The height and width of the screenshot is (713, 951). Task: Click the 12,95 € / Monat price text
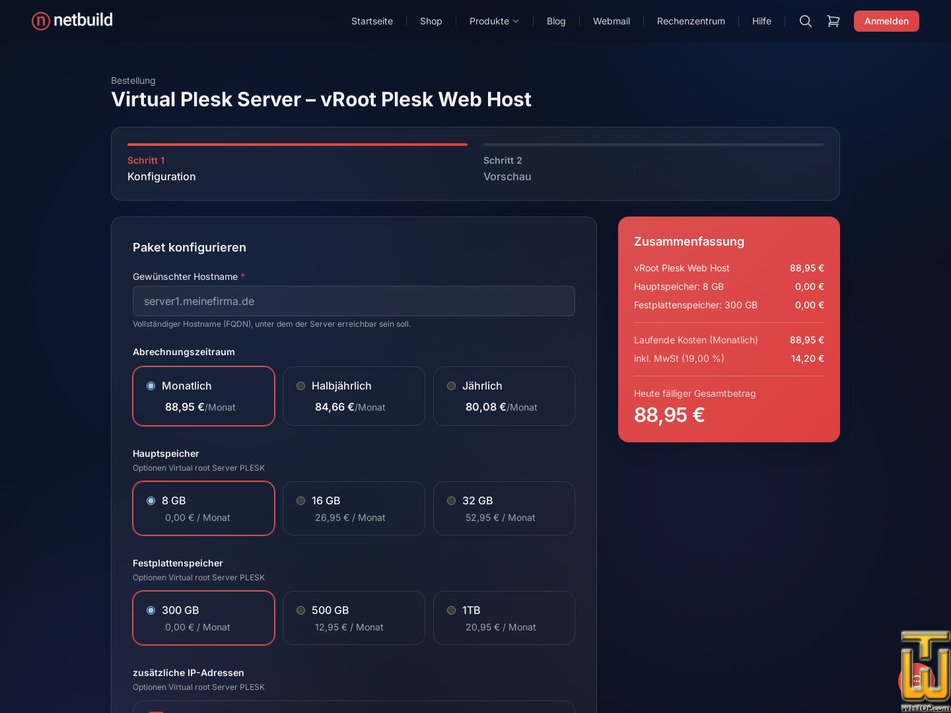click(x=349, y=627)
